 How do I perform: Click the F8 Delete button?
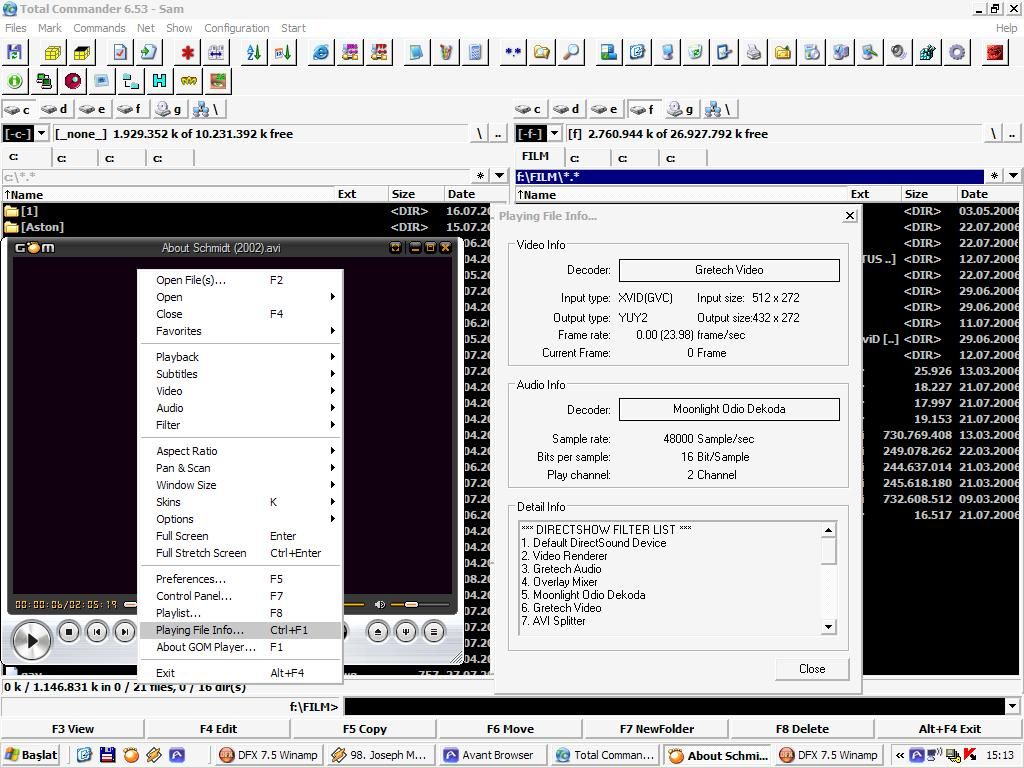click(802, 729)
